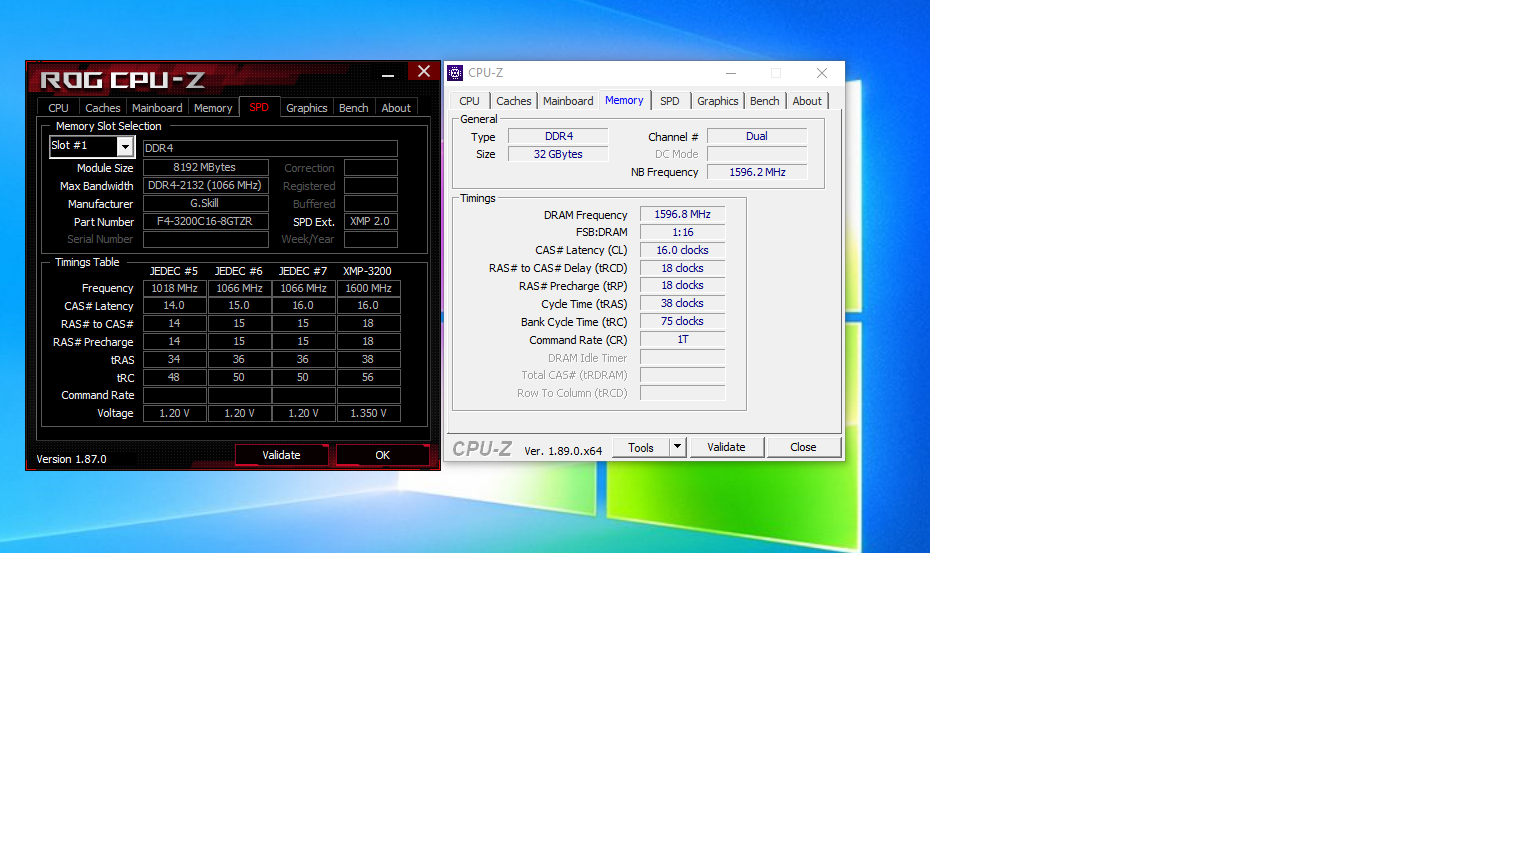Click the XMP-3200 column header
The height and width of the screenshot is (864, 1536).
367,271
